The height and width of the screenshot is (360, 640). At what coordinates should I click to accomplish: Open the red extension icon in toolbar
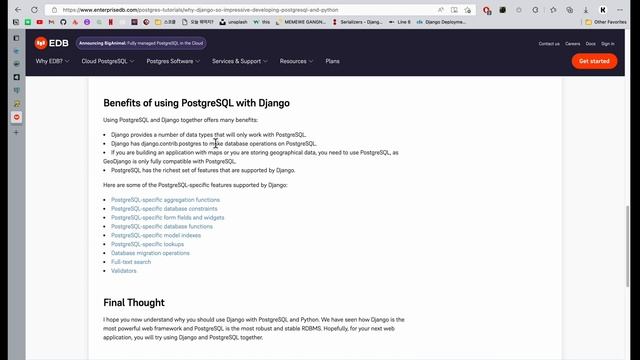point(487,10)
